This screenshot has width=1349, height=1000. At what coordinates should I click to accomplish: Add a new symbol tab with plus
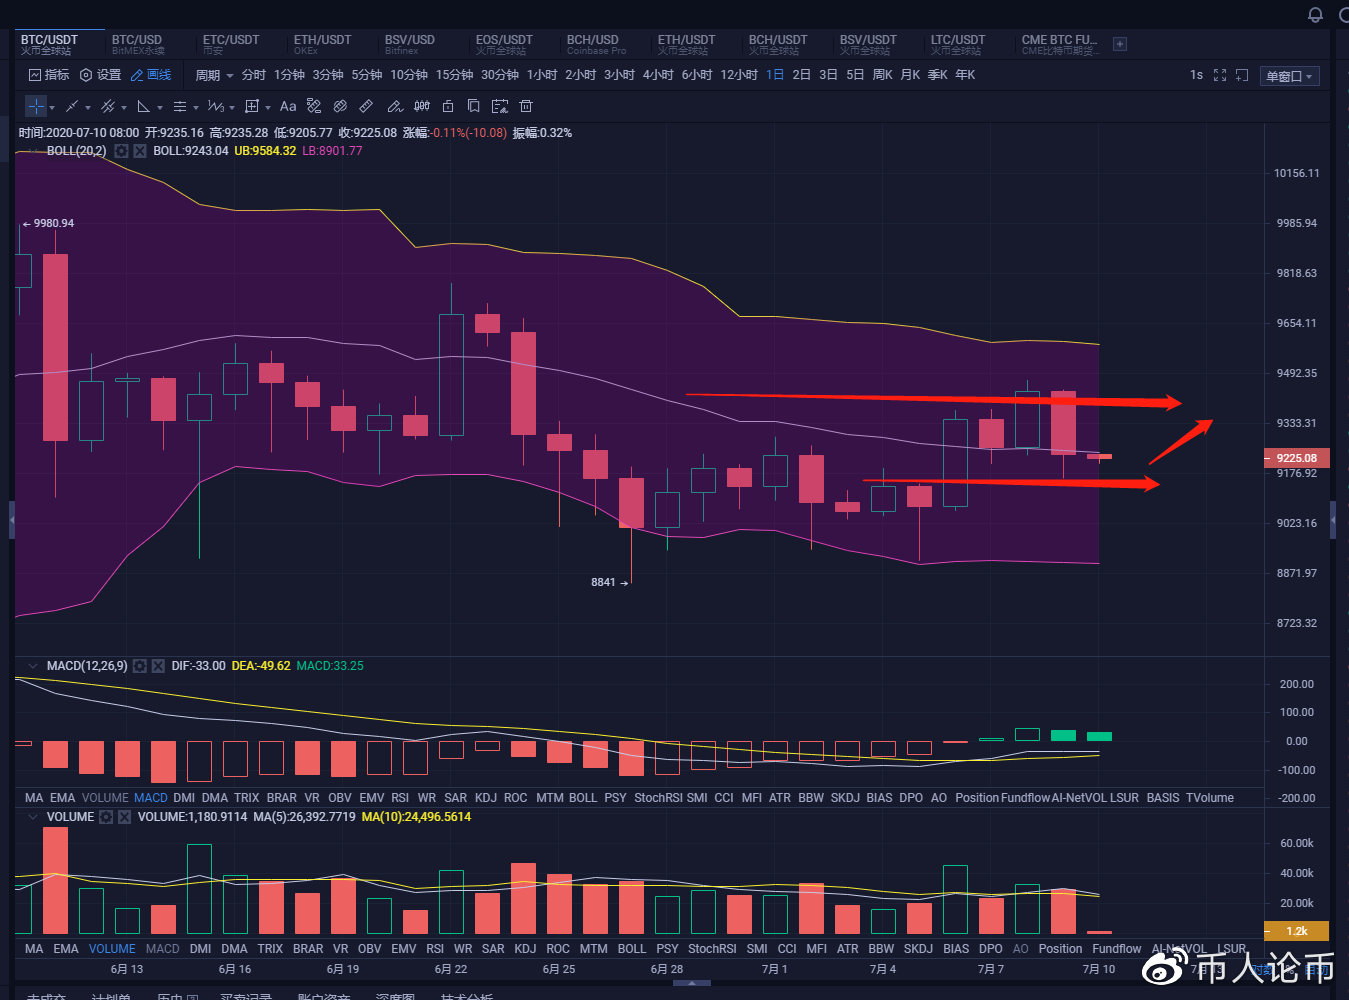(1120, 44)
